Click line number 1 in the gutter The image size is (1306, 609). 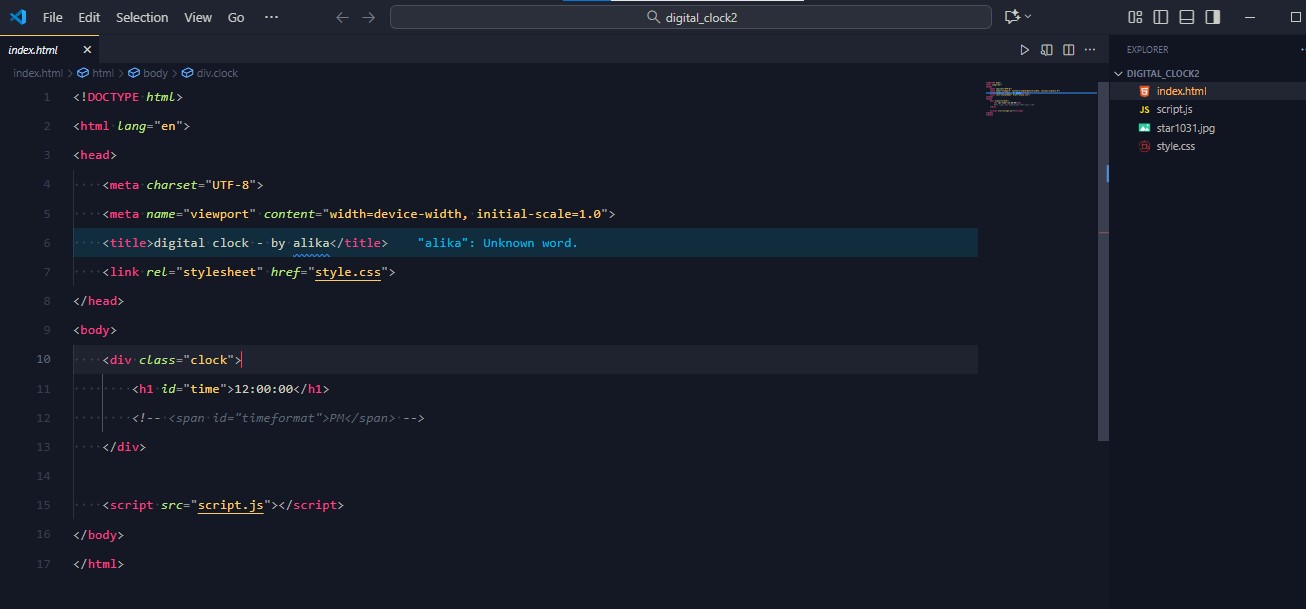click(46, 97)
